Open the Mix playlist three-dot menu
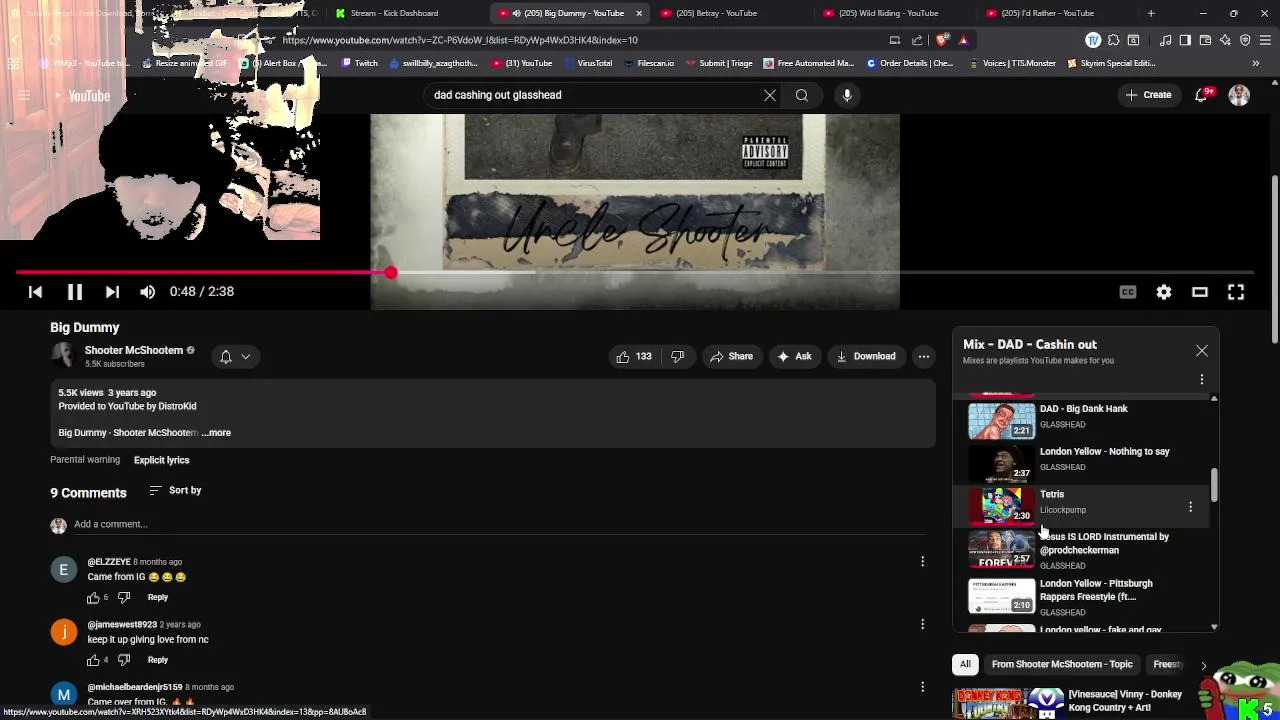 click(1201, 379)
